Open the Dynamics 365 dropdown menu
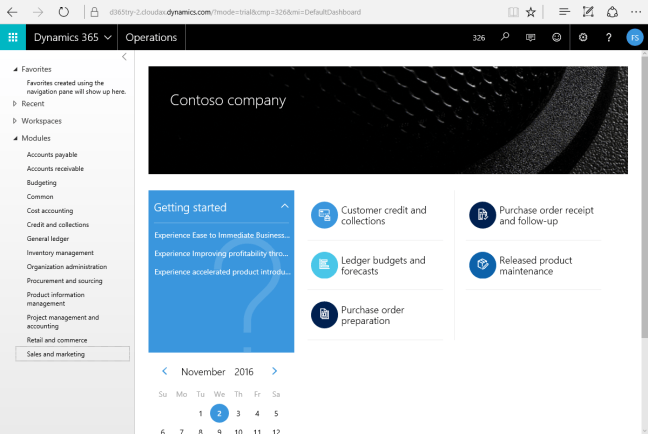The height and width of the screenshot is (434, 648). pyautogui.click(x=72, y=37)
